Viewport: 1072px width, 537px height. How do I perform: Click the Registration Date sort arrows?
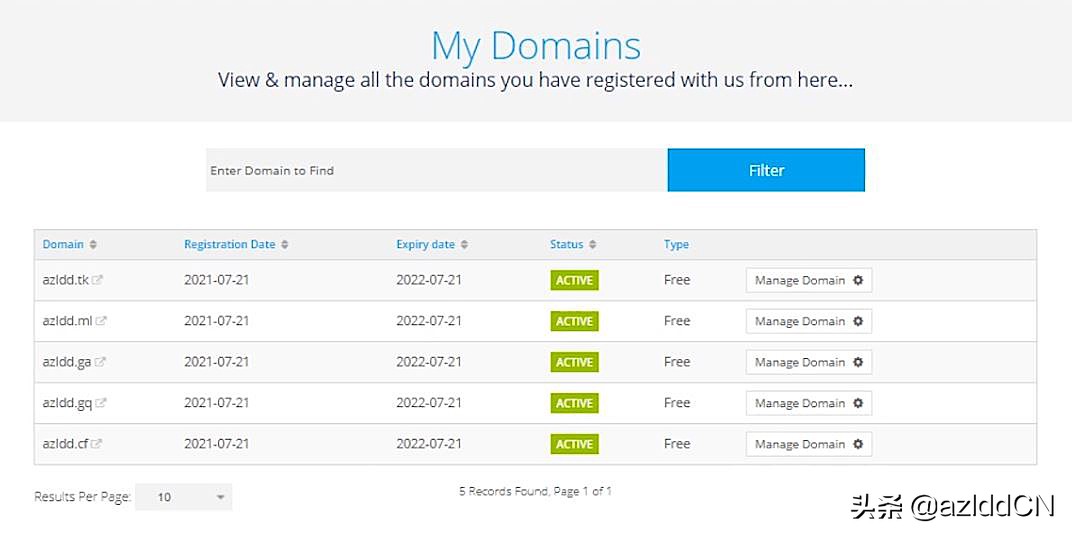coord(285,244)
